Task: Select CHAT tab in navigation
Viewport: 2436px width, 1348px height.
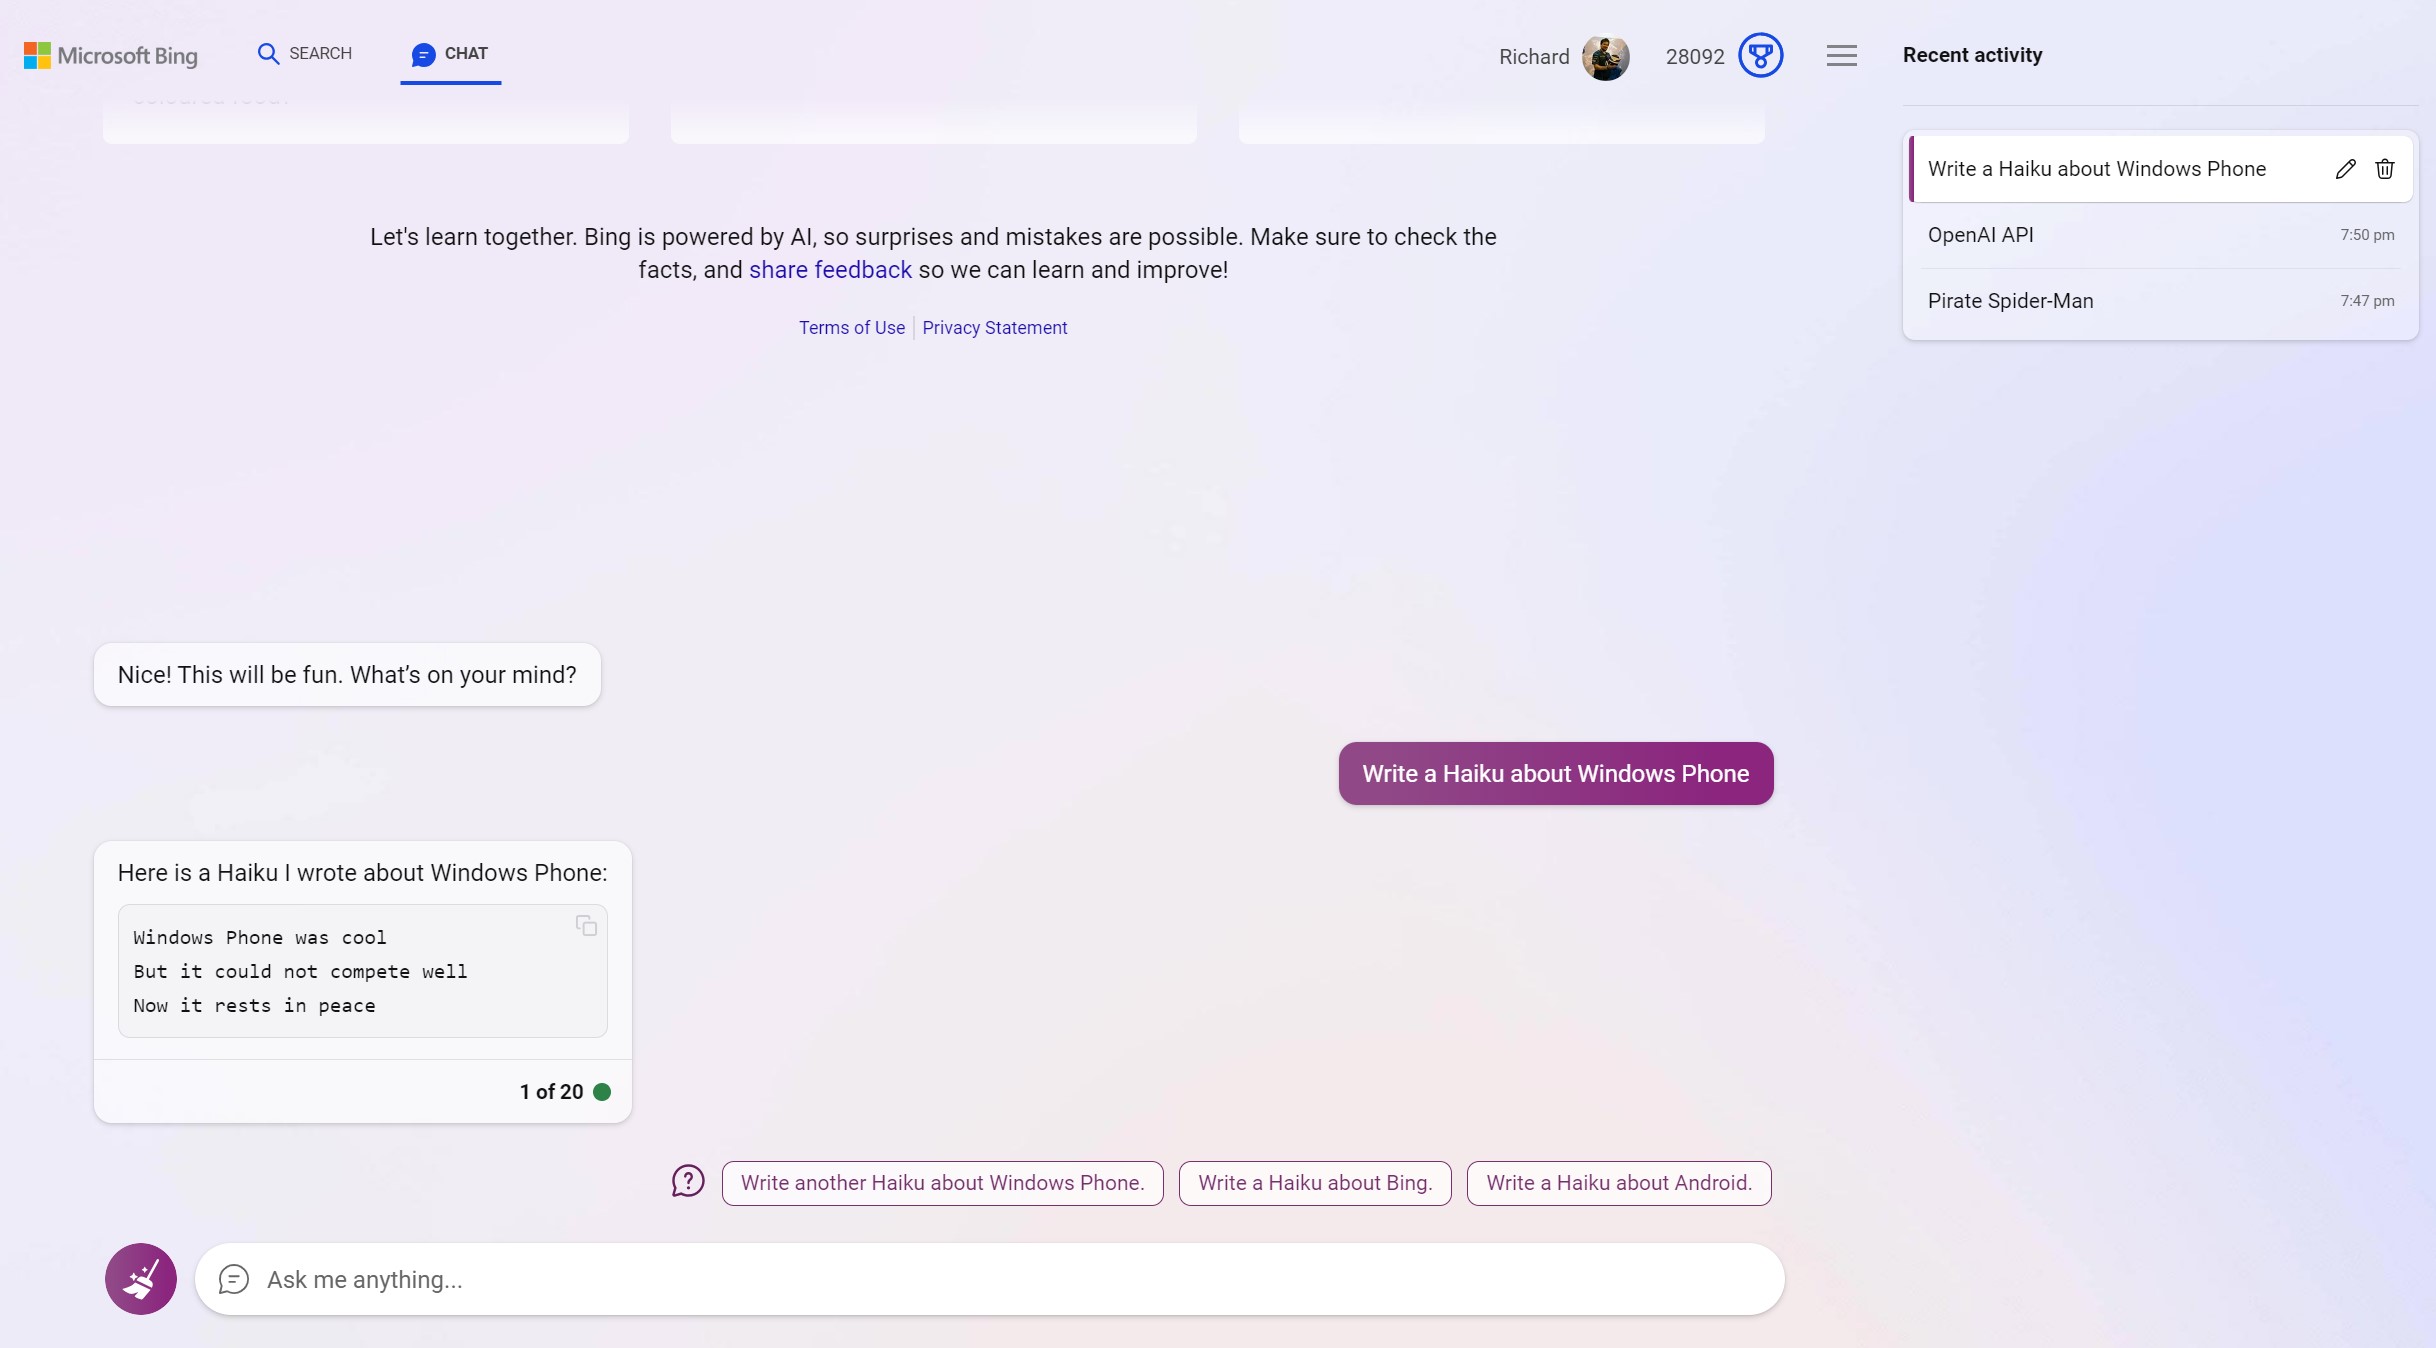Action: [x=451, y=53]
